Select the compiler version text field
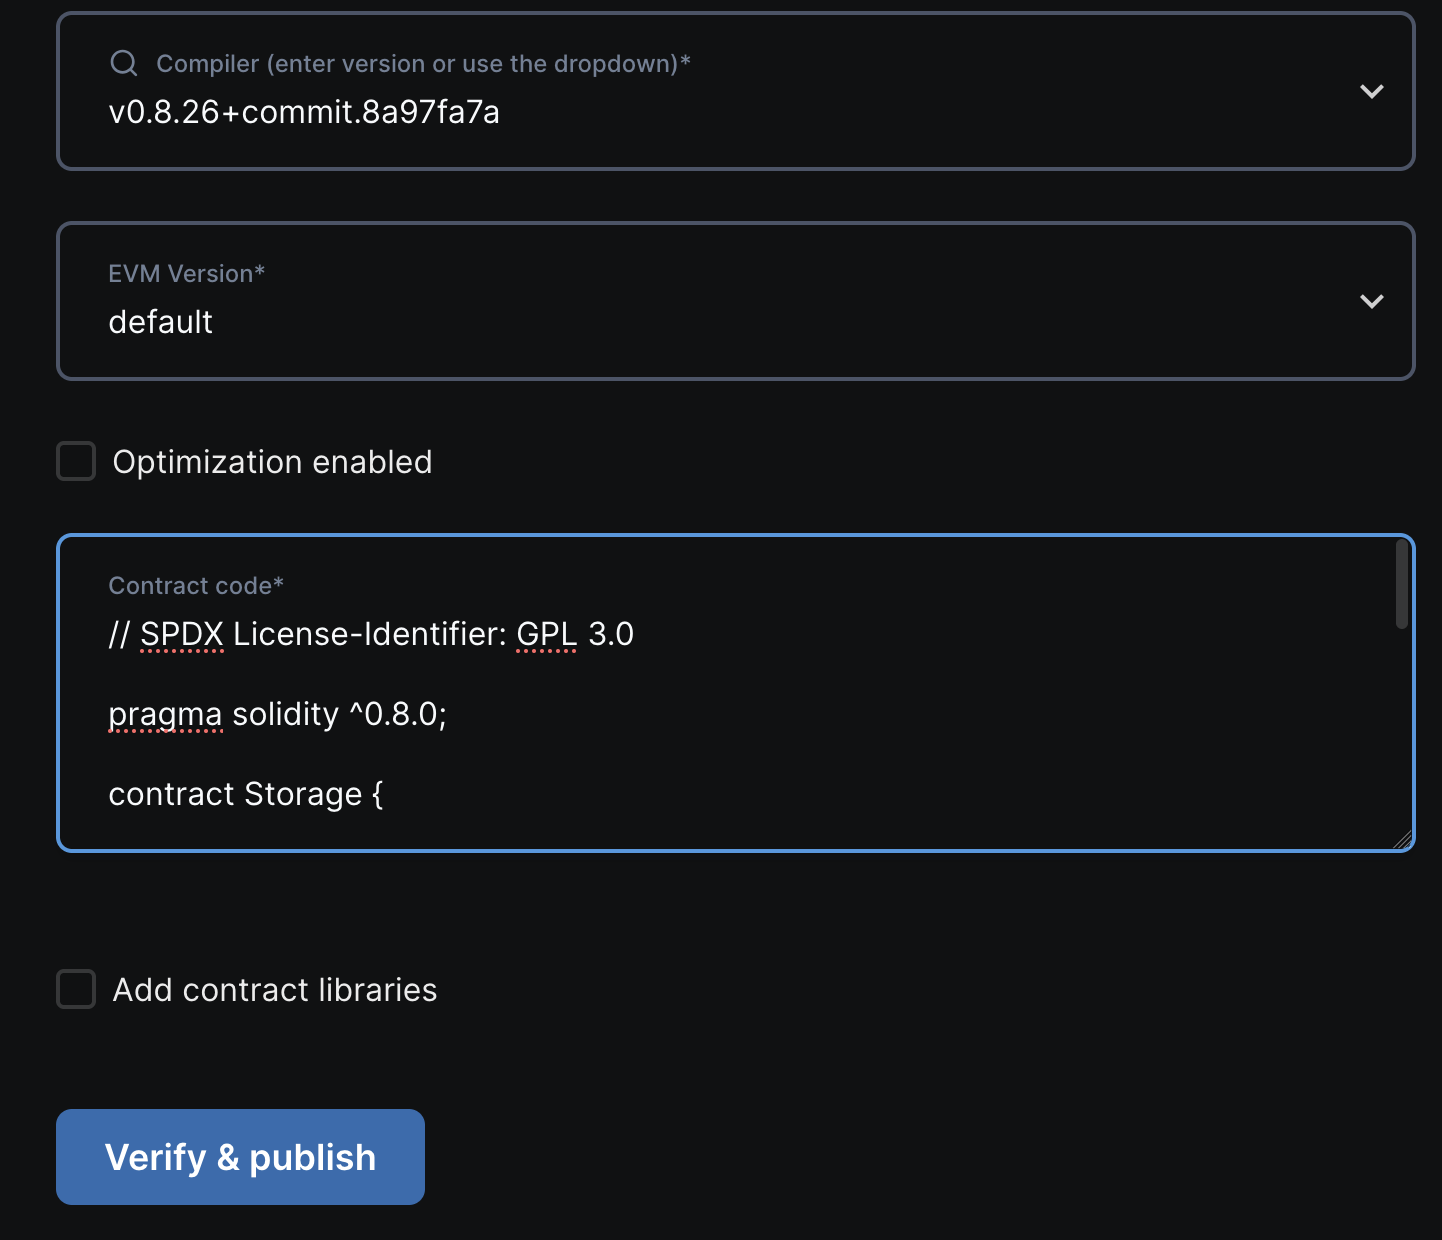This screenshot has width=1442, height=1240. tap(305, 112)
